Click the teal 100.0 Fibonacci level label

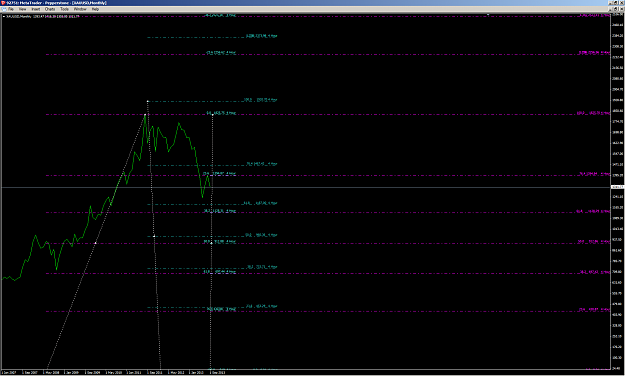click(x=260, y=100)
